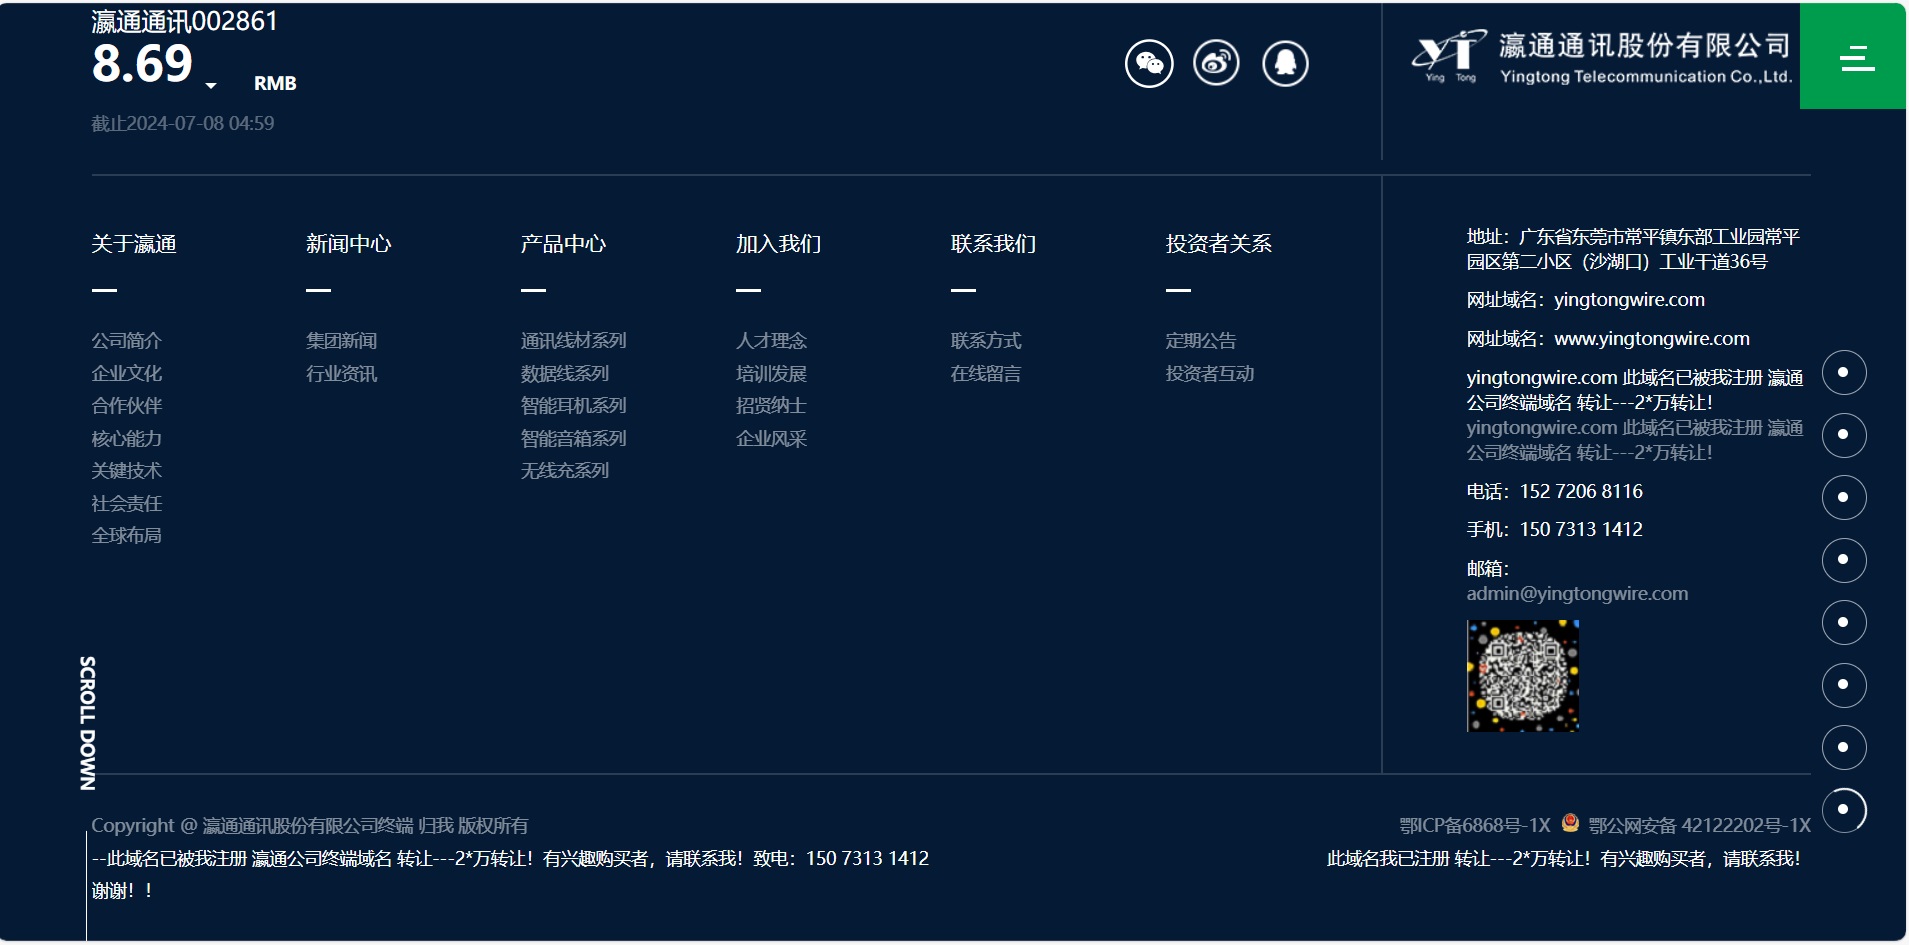The image size is (1909, 945).
Task: Click the Copyright @ 瀛通通讯股份有限公司 text
Action: pos(309,826)
